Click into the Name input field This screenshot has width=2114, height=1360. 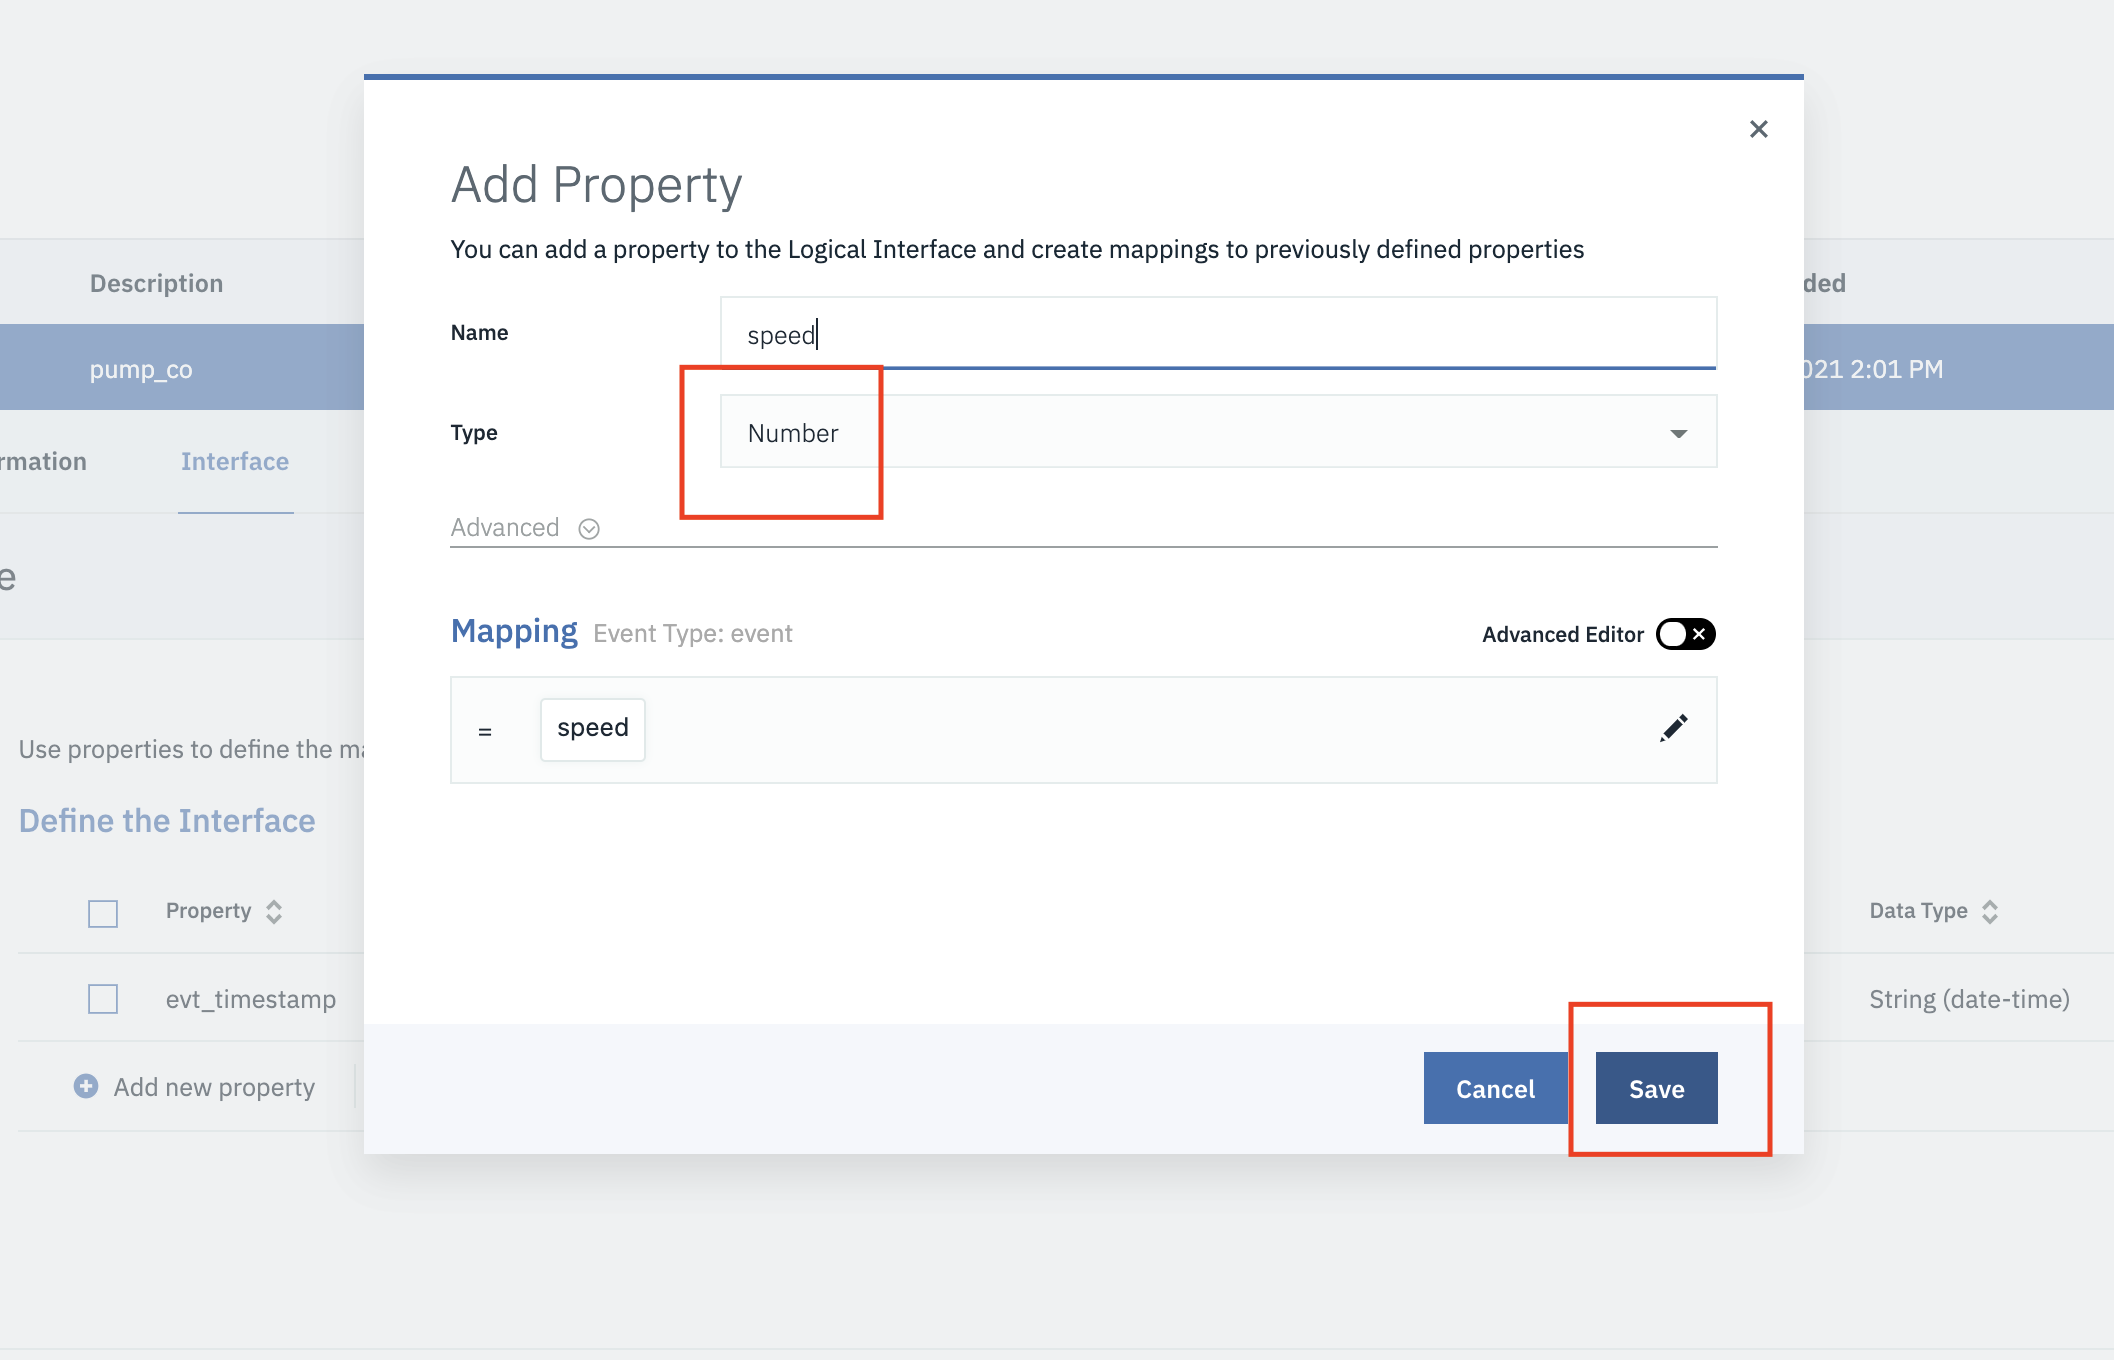point(1218,333)
